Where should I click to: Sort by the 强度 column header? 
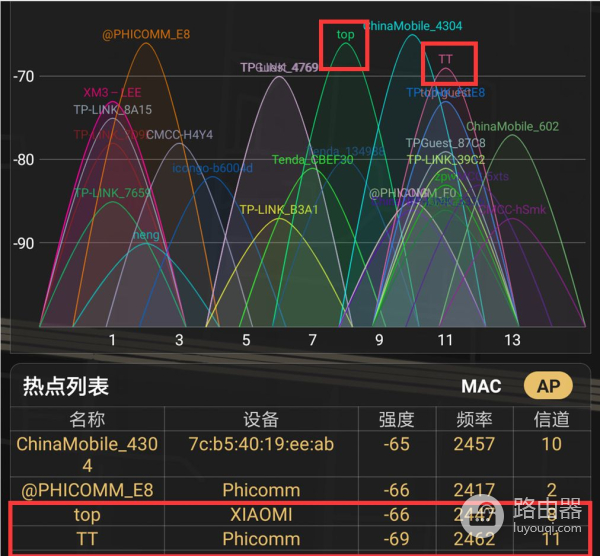(396, 418)
